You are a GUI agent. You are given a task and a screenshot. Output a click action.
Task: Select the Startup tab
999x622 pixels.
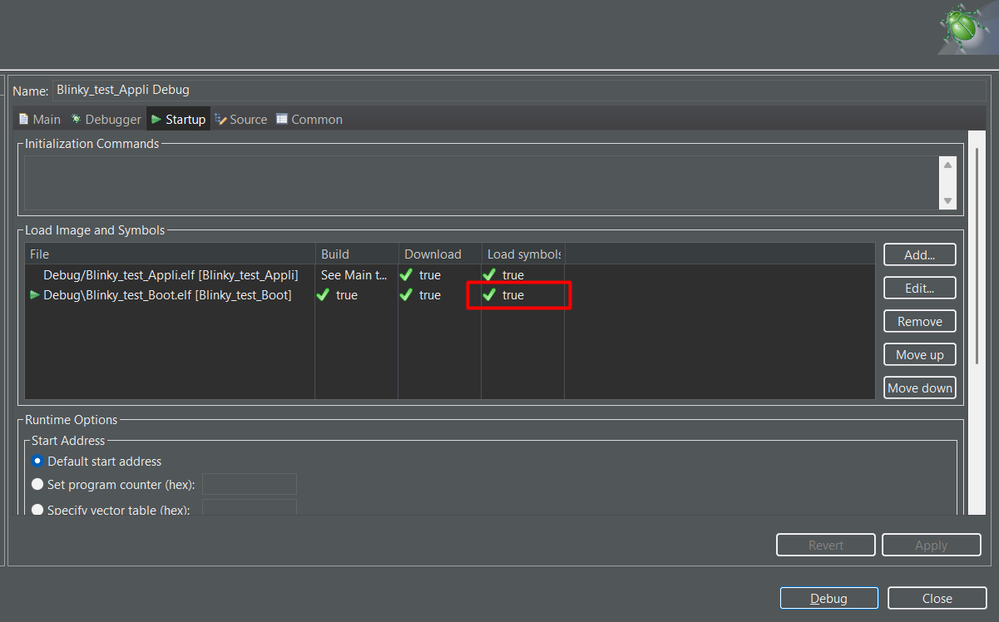click(x=178, y=119)
